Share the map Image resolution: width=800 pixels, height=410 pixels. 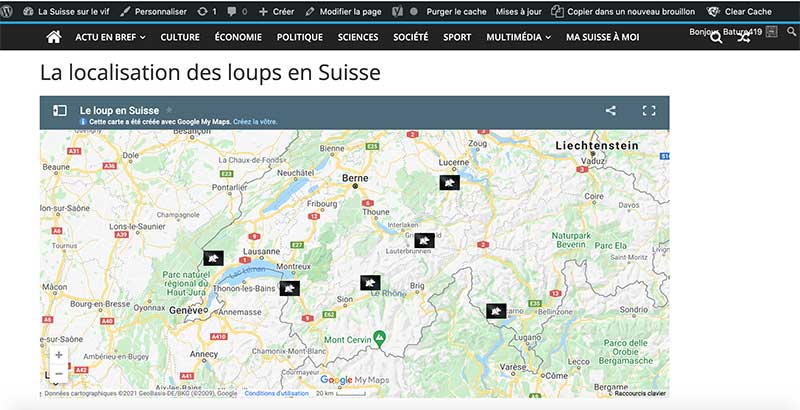pyautogui.click(x=611, y=111)
